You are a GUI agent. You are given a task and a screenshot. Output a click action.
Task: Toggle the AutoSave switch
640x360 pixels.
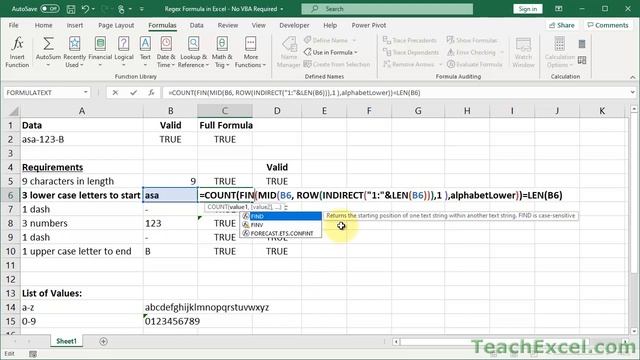point(50,9)
